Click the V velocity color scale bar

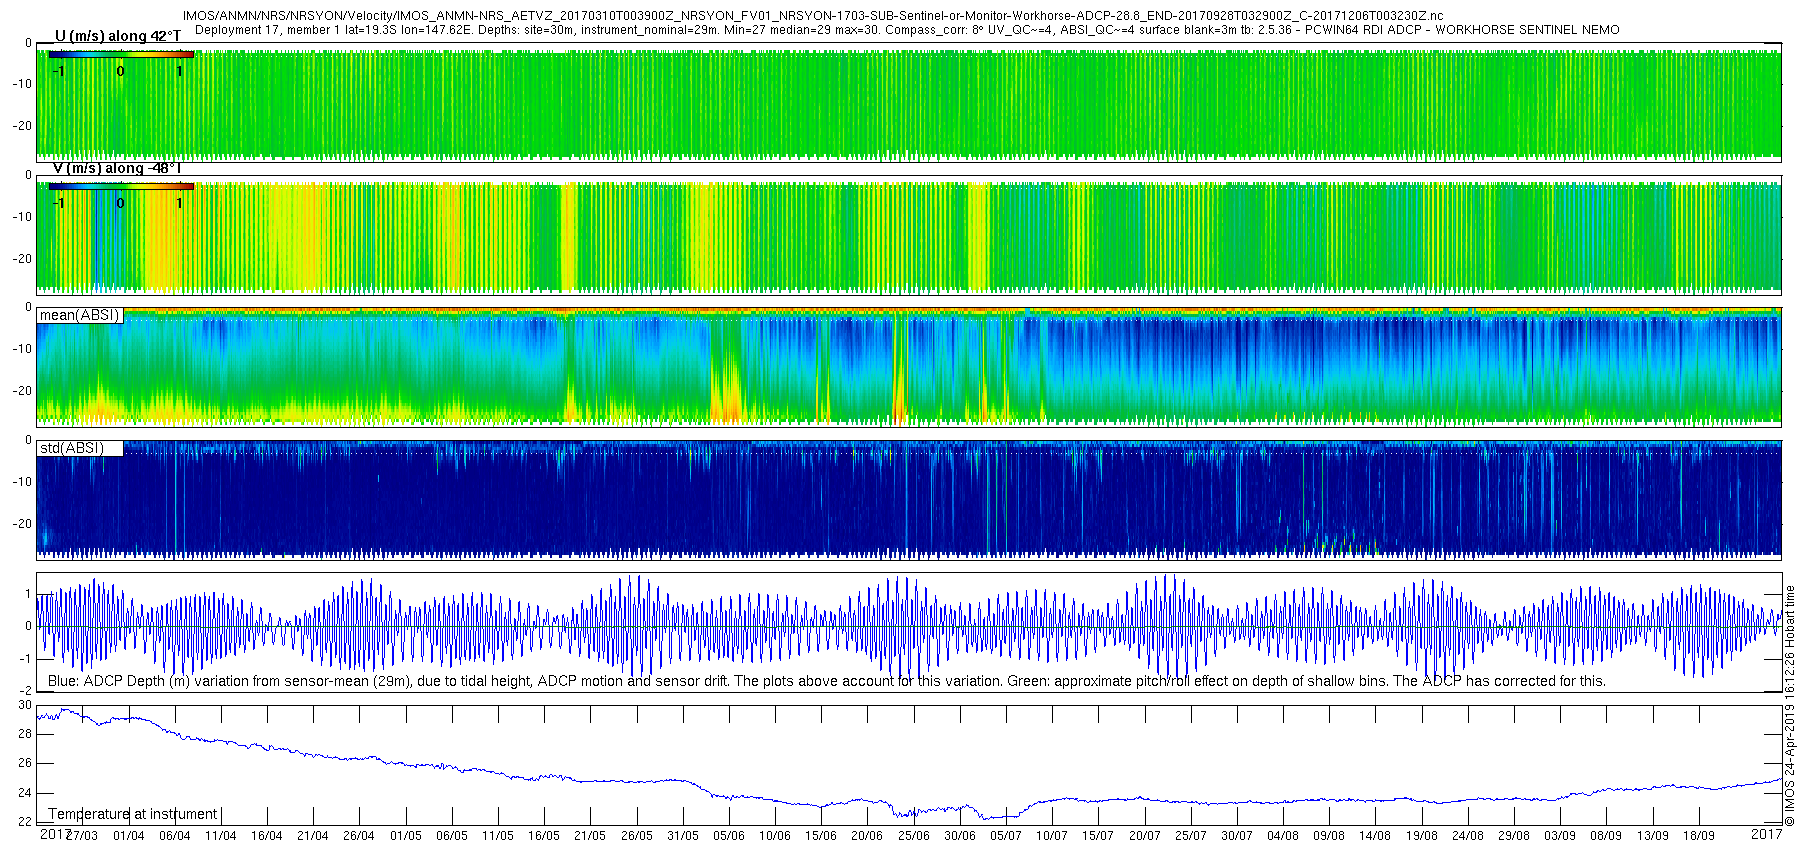point(121,187)
